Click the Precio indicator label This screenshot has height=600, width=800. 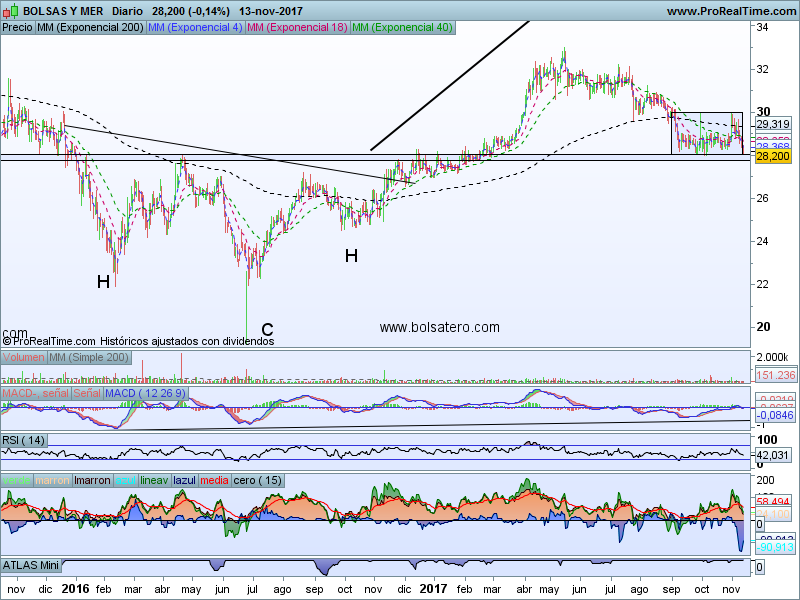pos(18,27)
